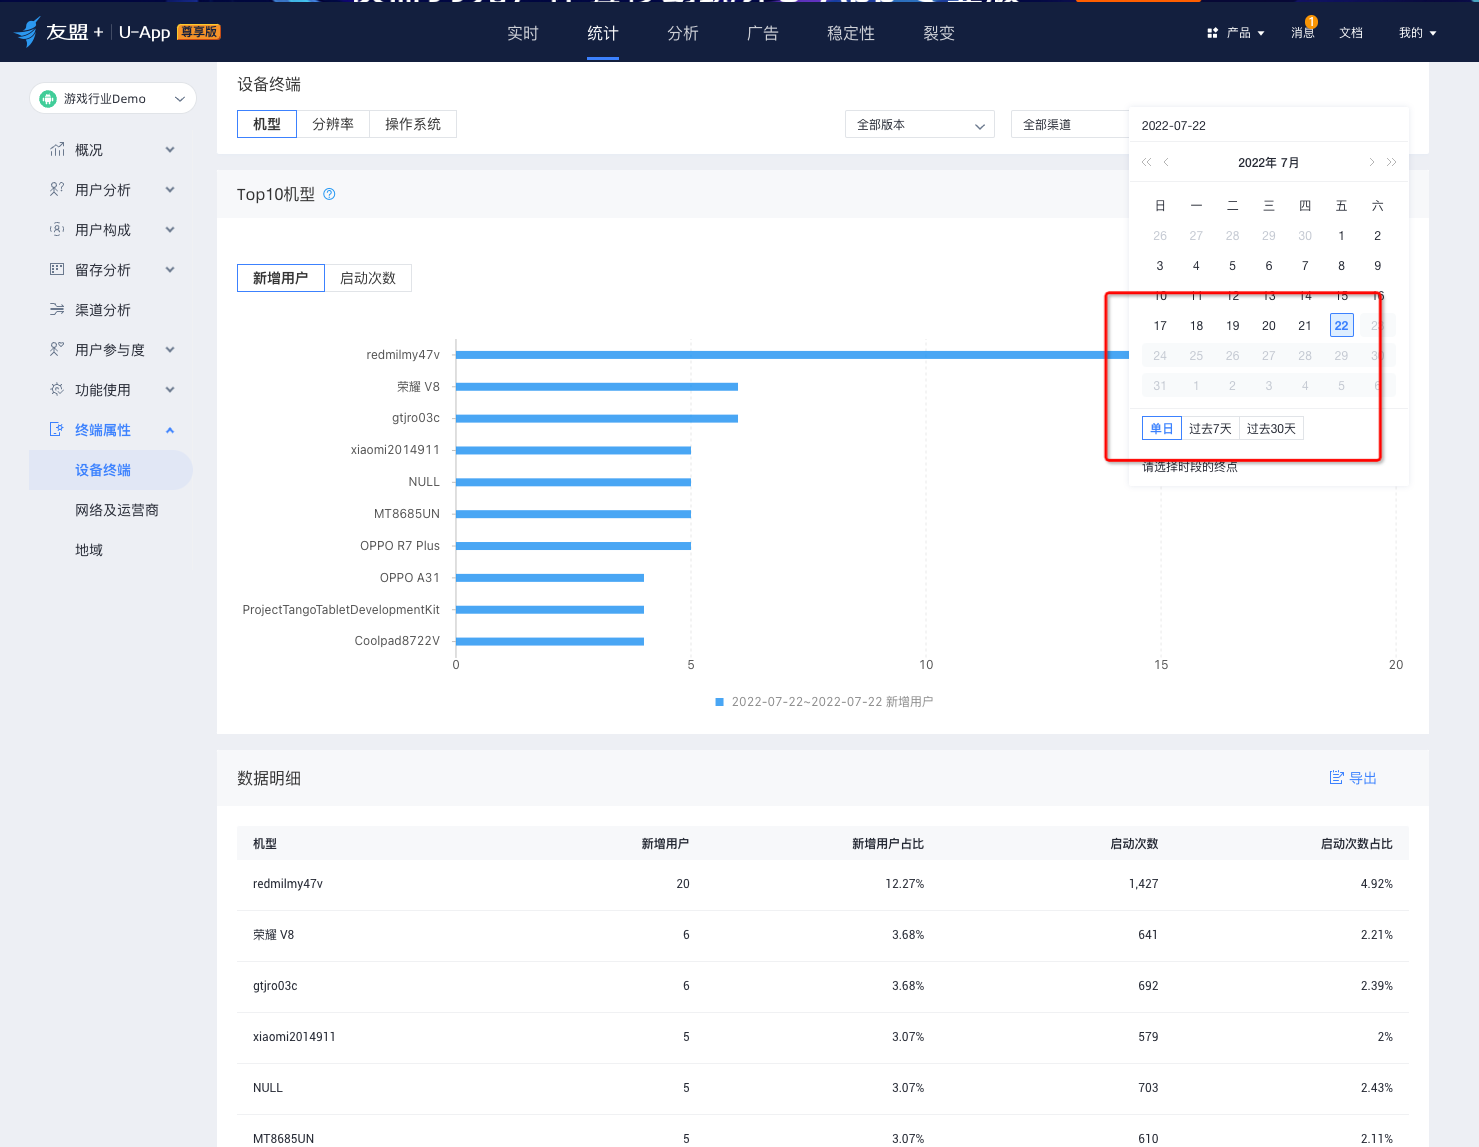1479x1147 pixels.
Task: Select 单日 range option
Action: (x=1162, y=428)
